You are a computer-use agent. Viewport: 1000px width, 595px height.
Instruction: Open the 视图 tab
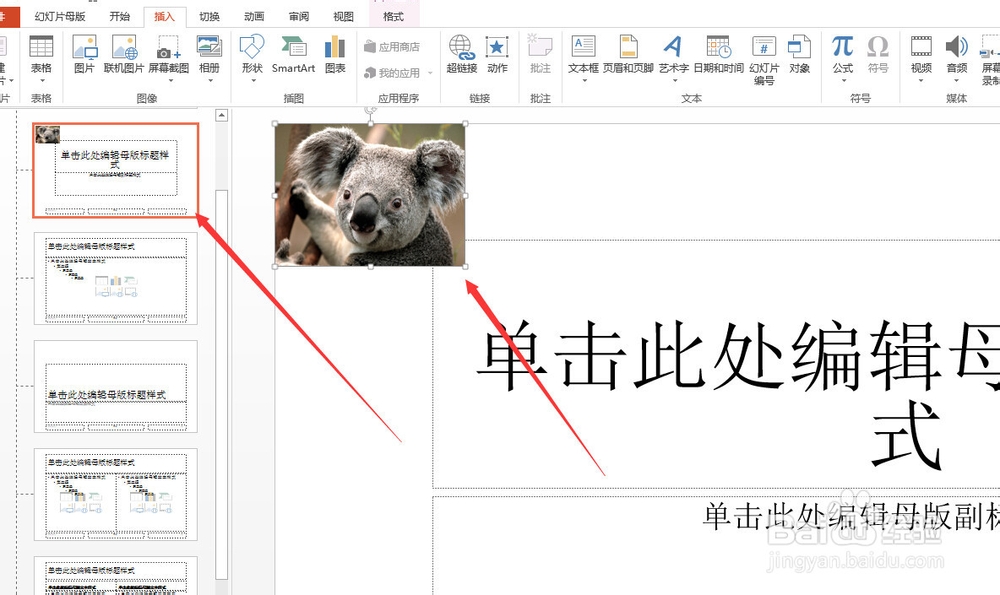343,17
